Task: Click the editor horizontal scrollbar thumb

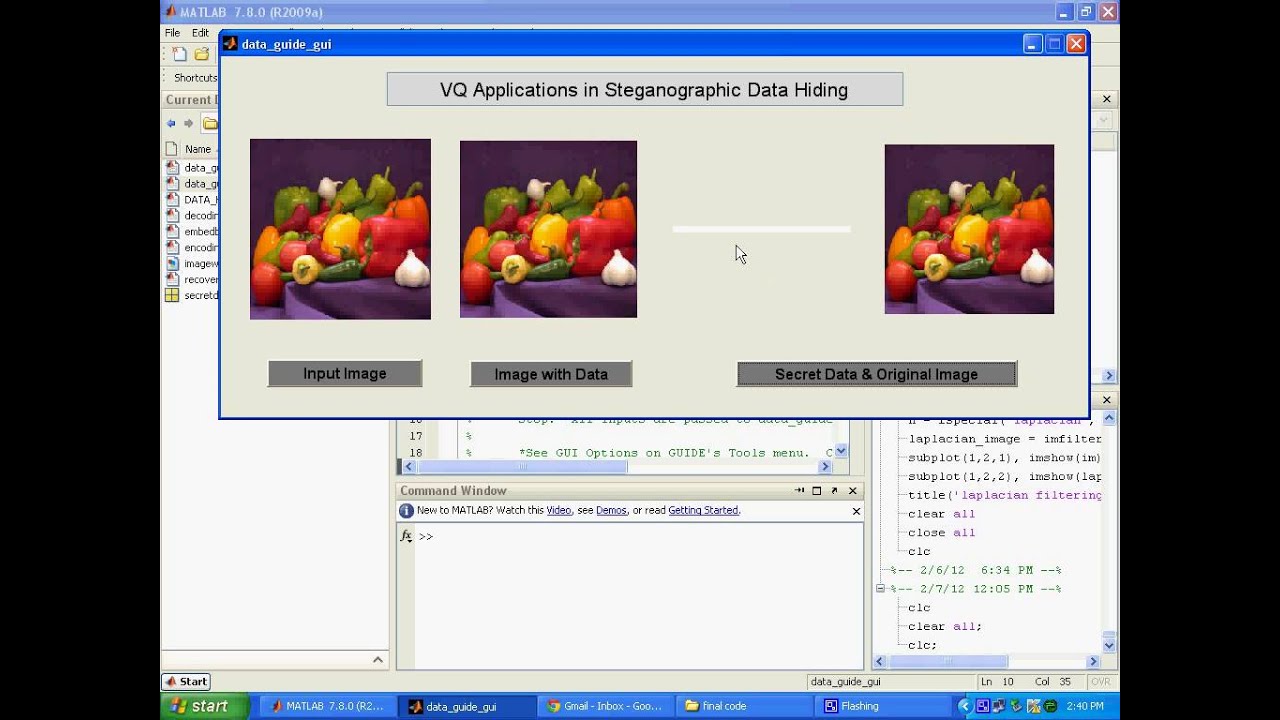Action: tap(522, 467)
